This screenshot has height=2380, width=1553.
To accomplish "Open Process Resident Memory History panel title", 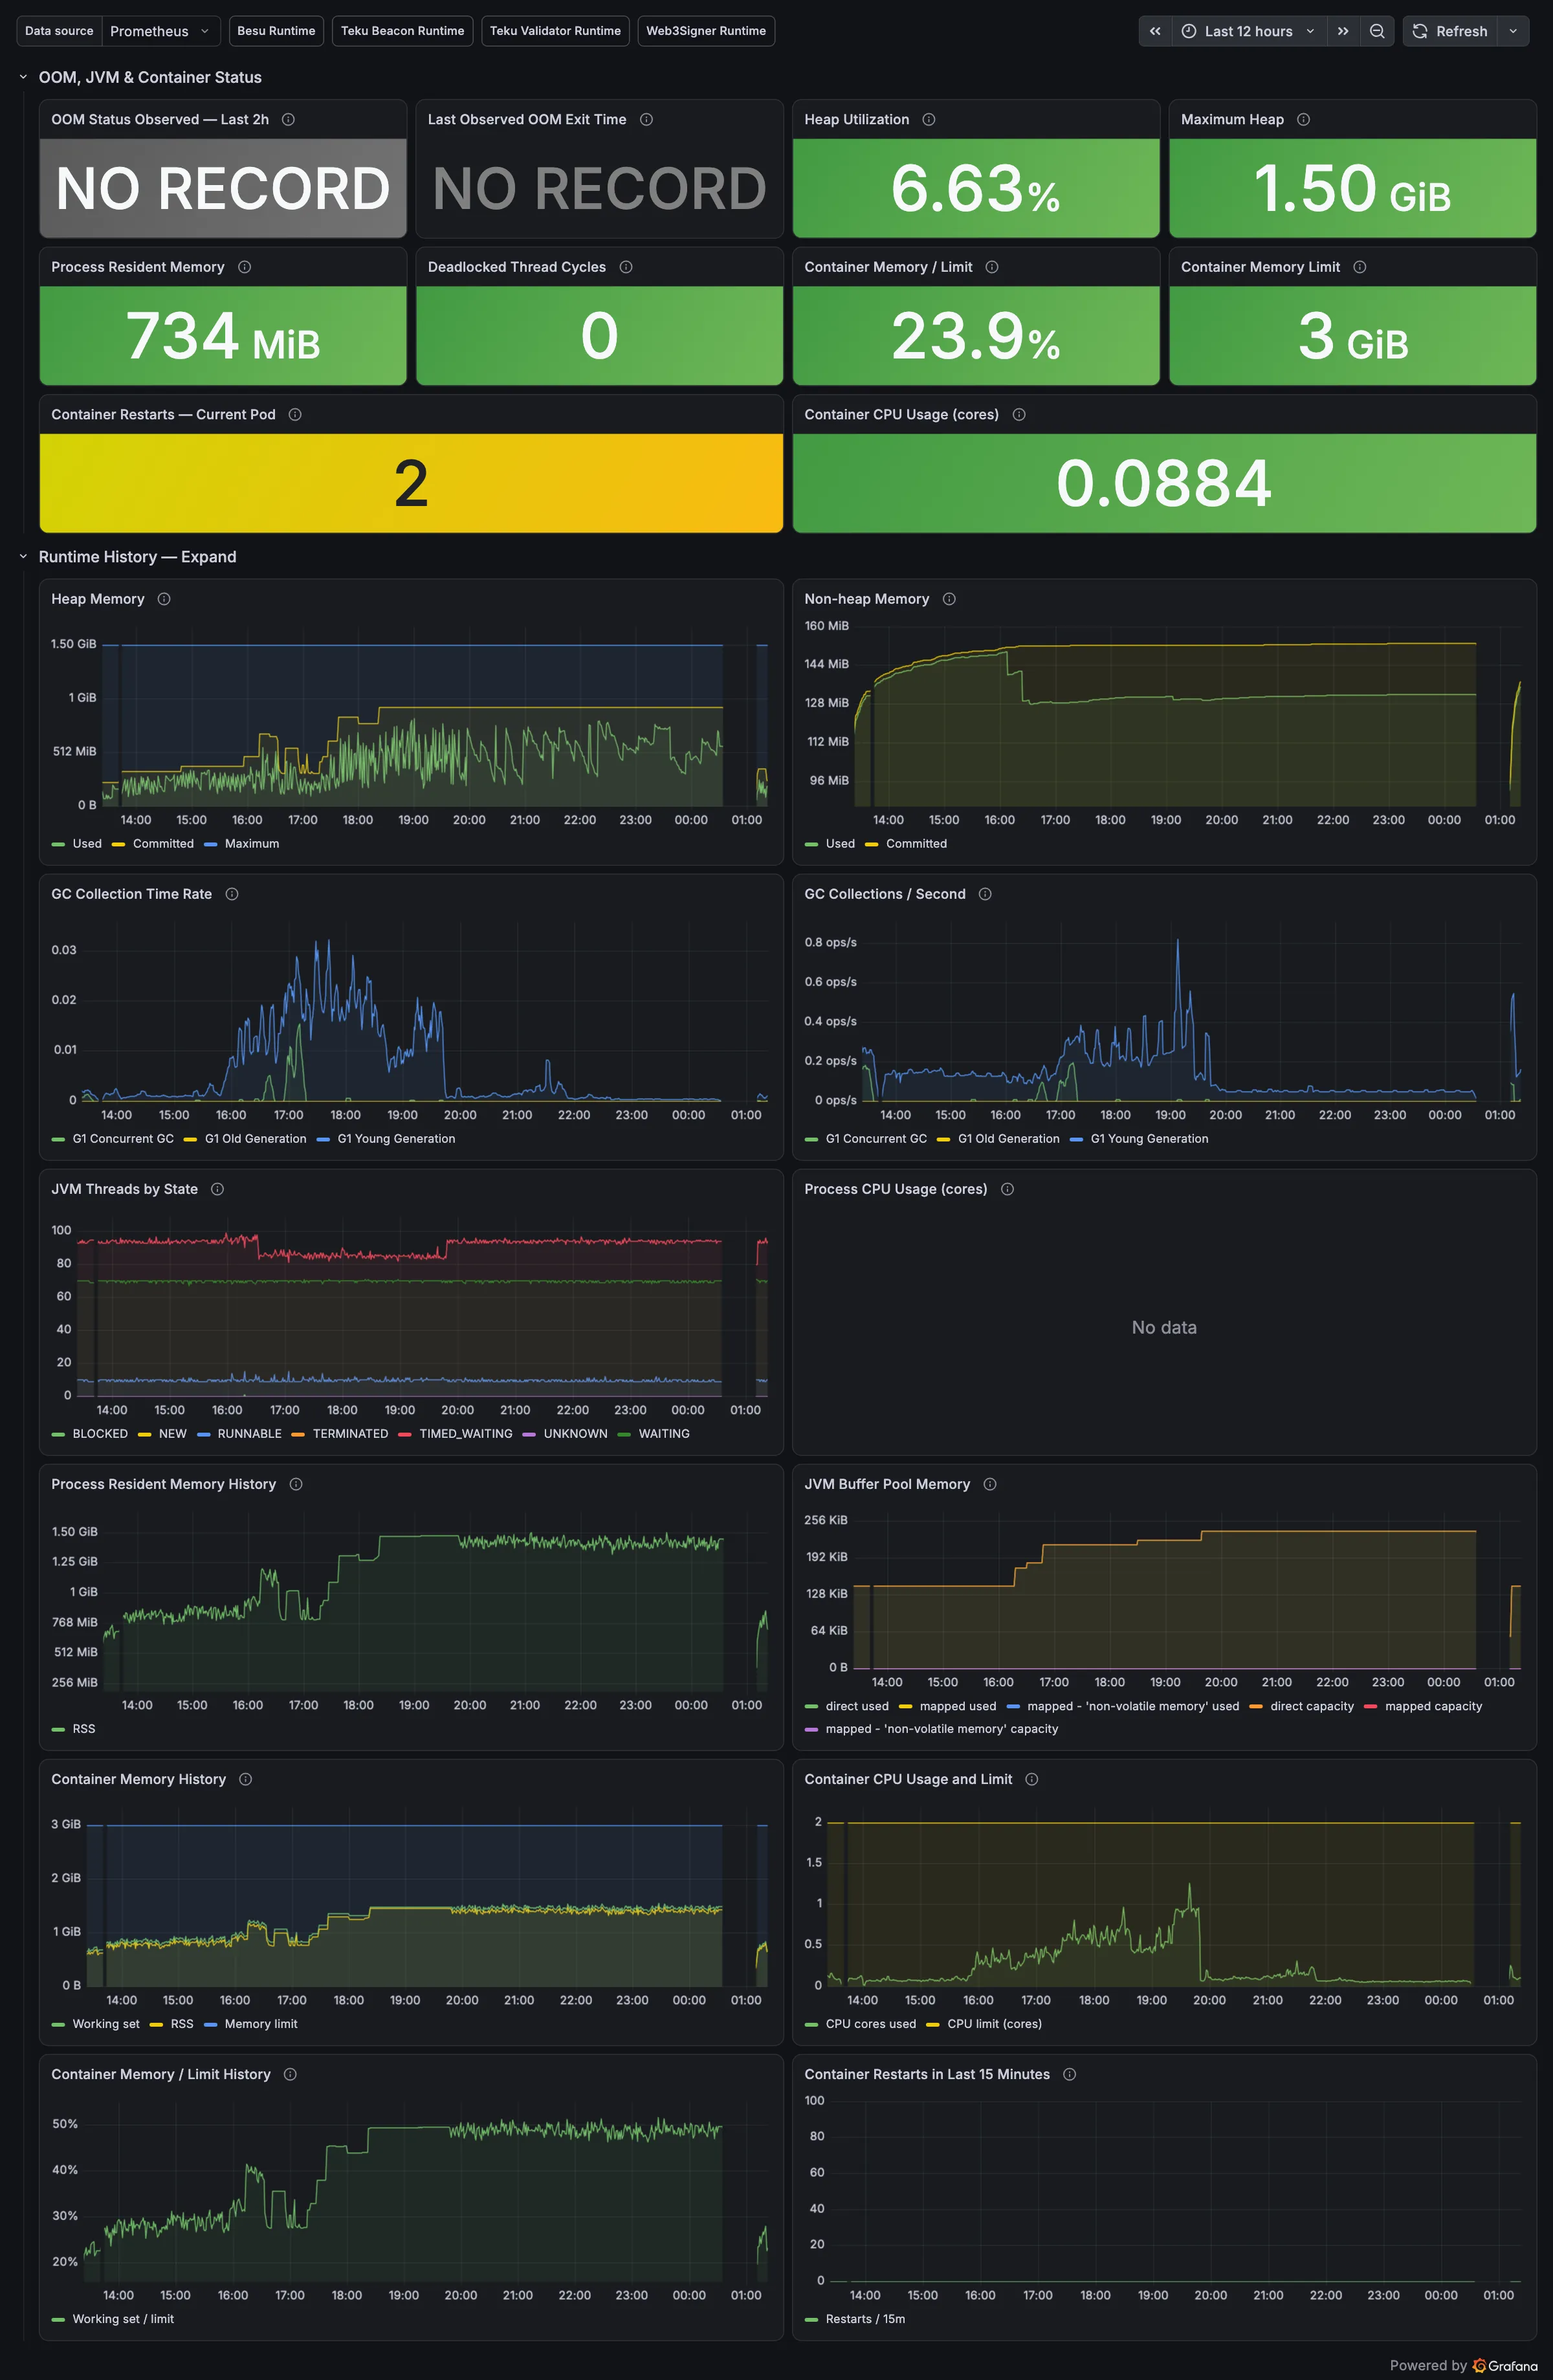I will pos(164,1484).
